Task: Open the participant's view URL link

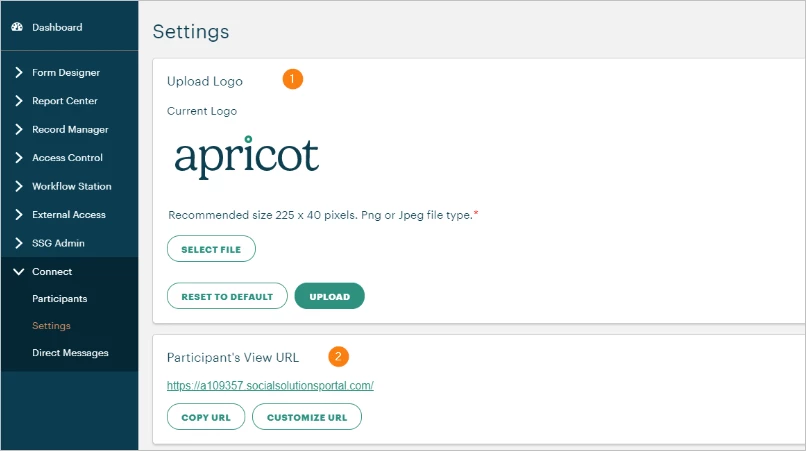Action: 270,386
